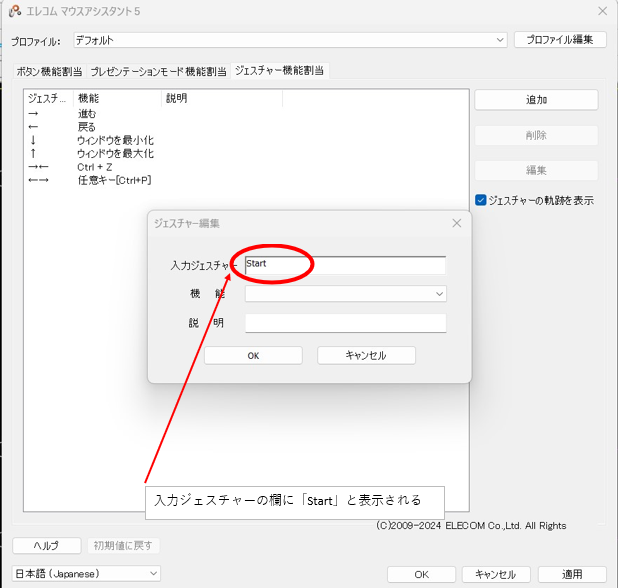The image size is (618, 588).
Task: Click the 追加 button
Action: click(x=536, y=100)
